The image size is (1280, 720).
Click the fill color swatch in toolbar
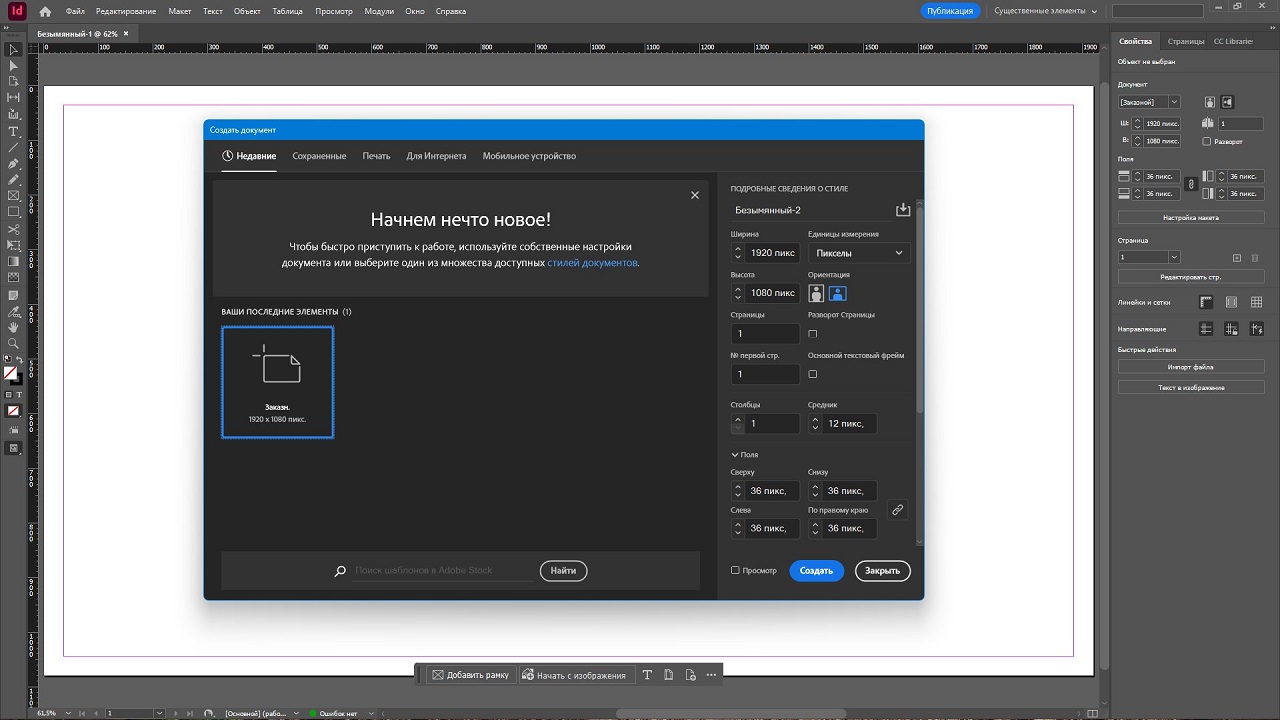click(x=10, y=373)
